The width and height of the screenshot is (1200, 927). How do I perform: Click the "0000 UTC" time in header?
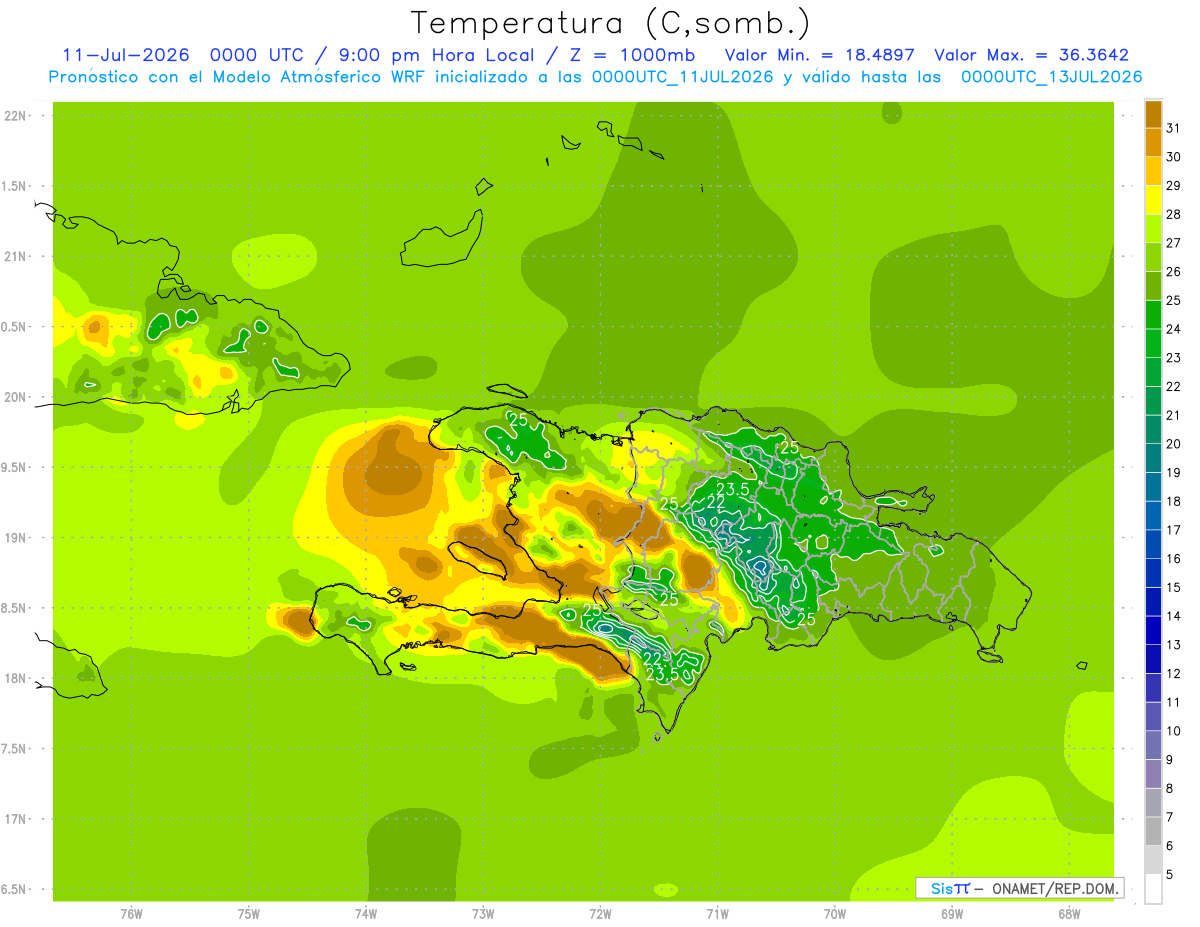(258, 55)
